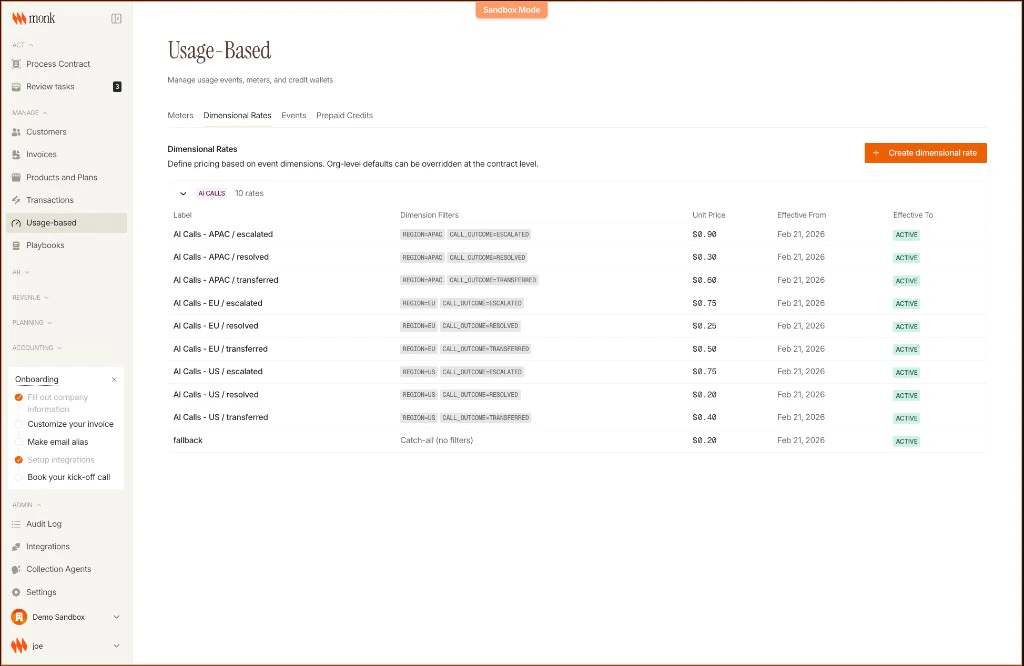
Task: Click the CALL_OUTCOME=RESOLVED filter on APAC row
Action: 487,258
